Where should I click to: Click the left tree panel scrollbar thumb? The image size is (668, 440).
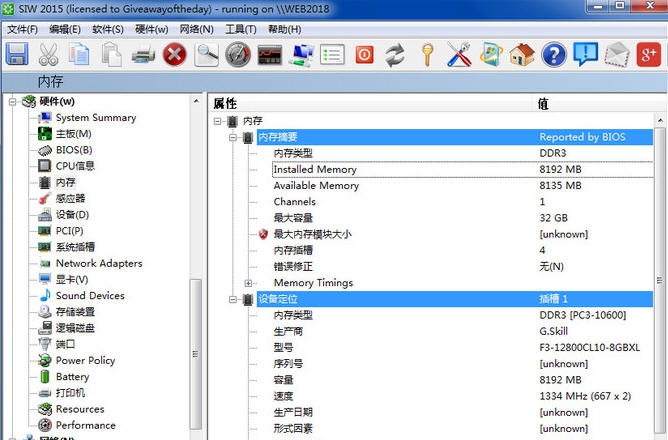coord(196,354)
